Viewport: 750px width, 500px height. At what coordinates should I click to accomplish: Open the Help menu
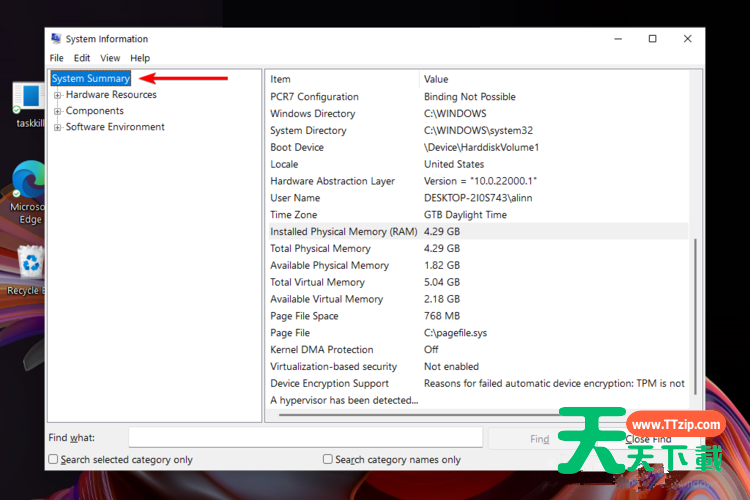coord(140,58)
